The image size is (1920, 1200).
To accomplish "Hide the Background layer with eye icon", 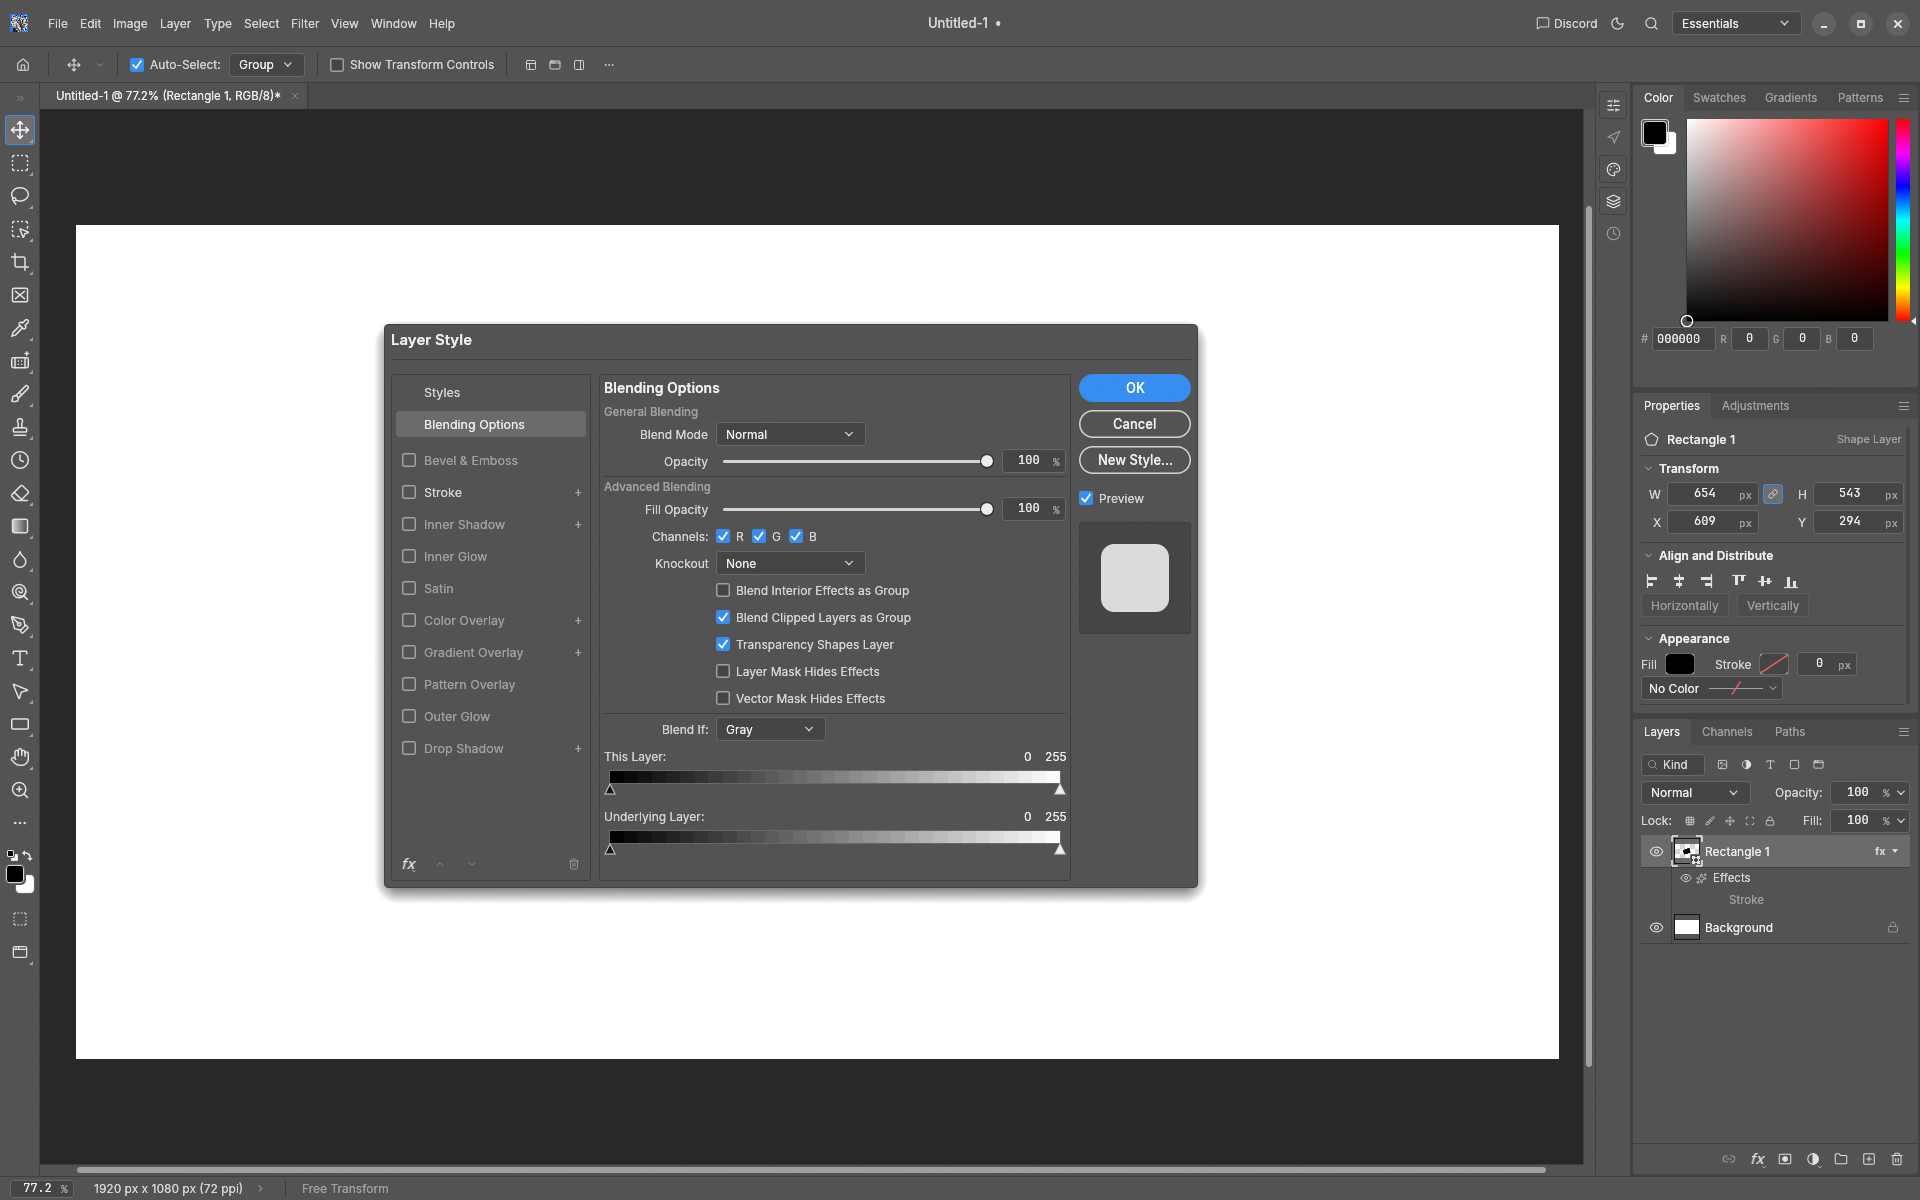I will [1656, 928].
